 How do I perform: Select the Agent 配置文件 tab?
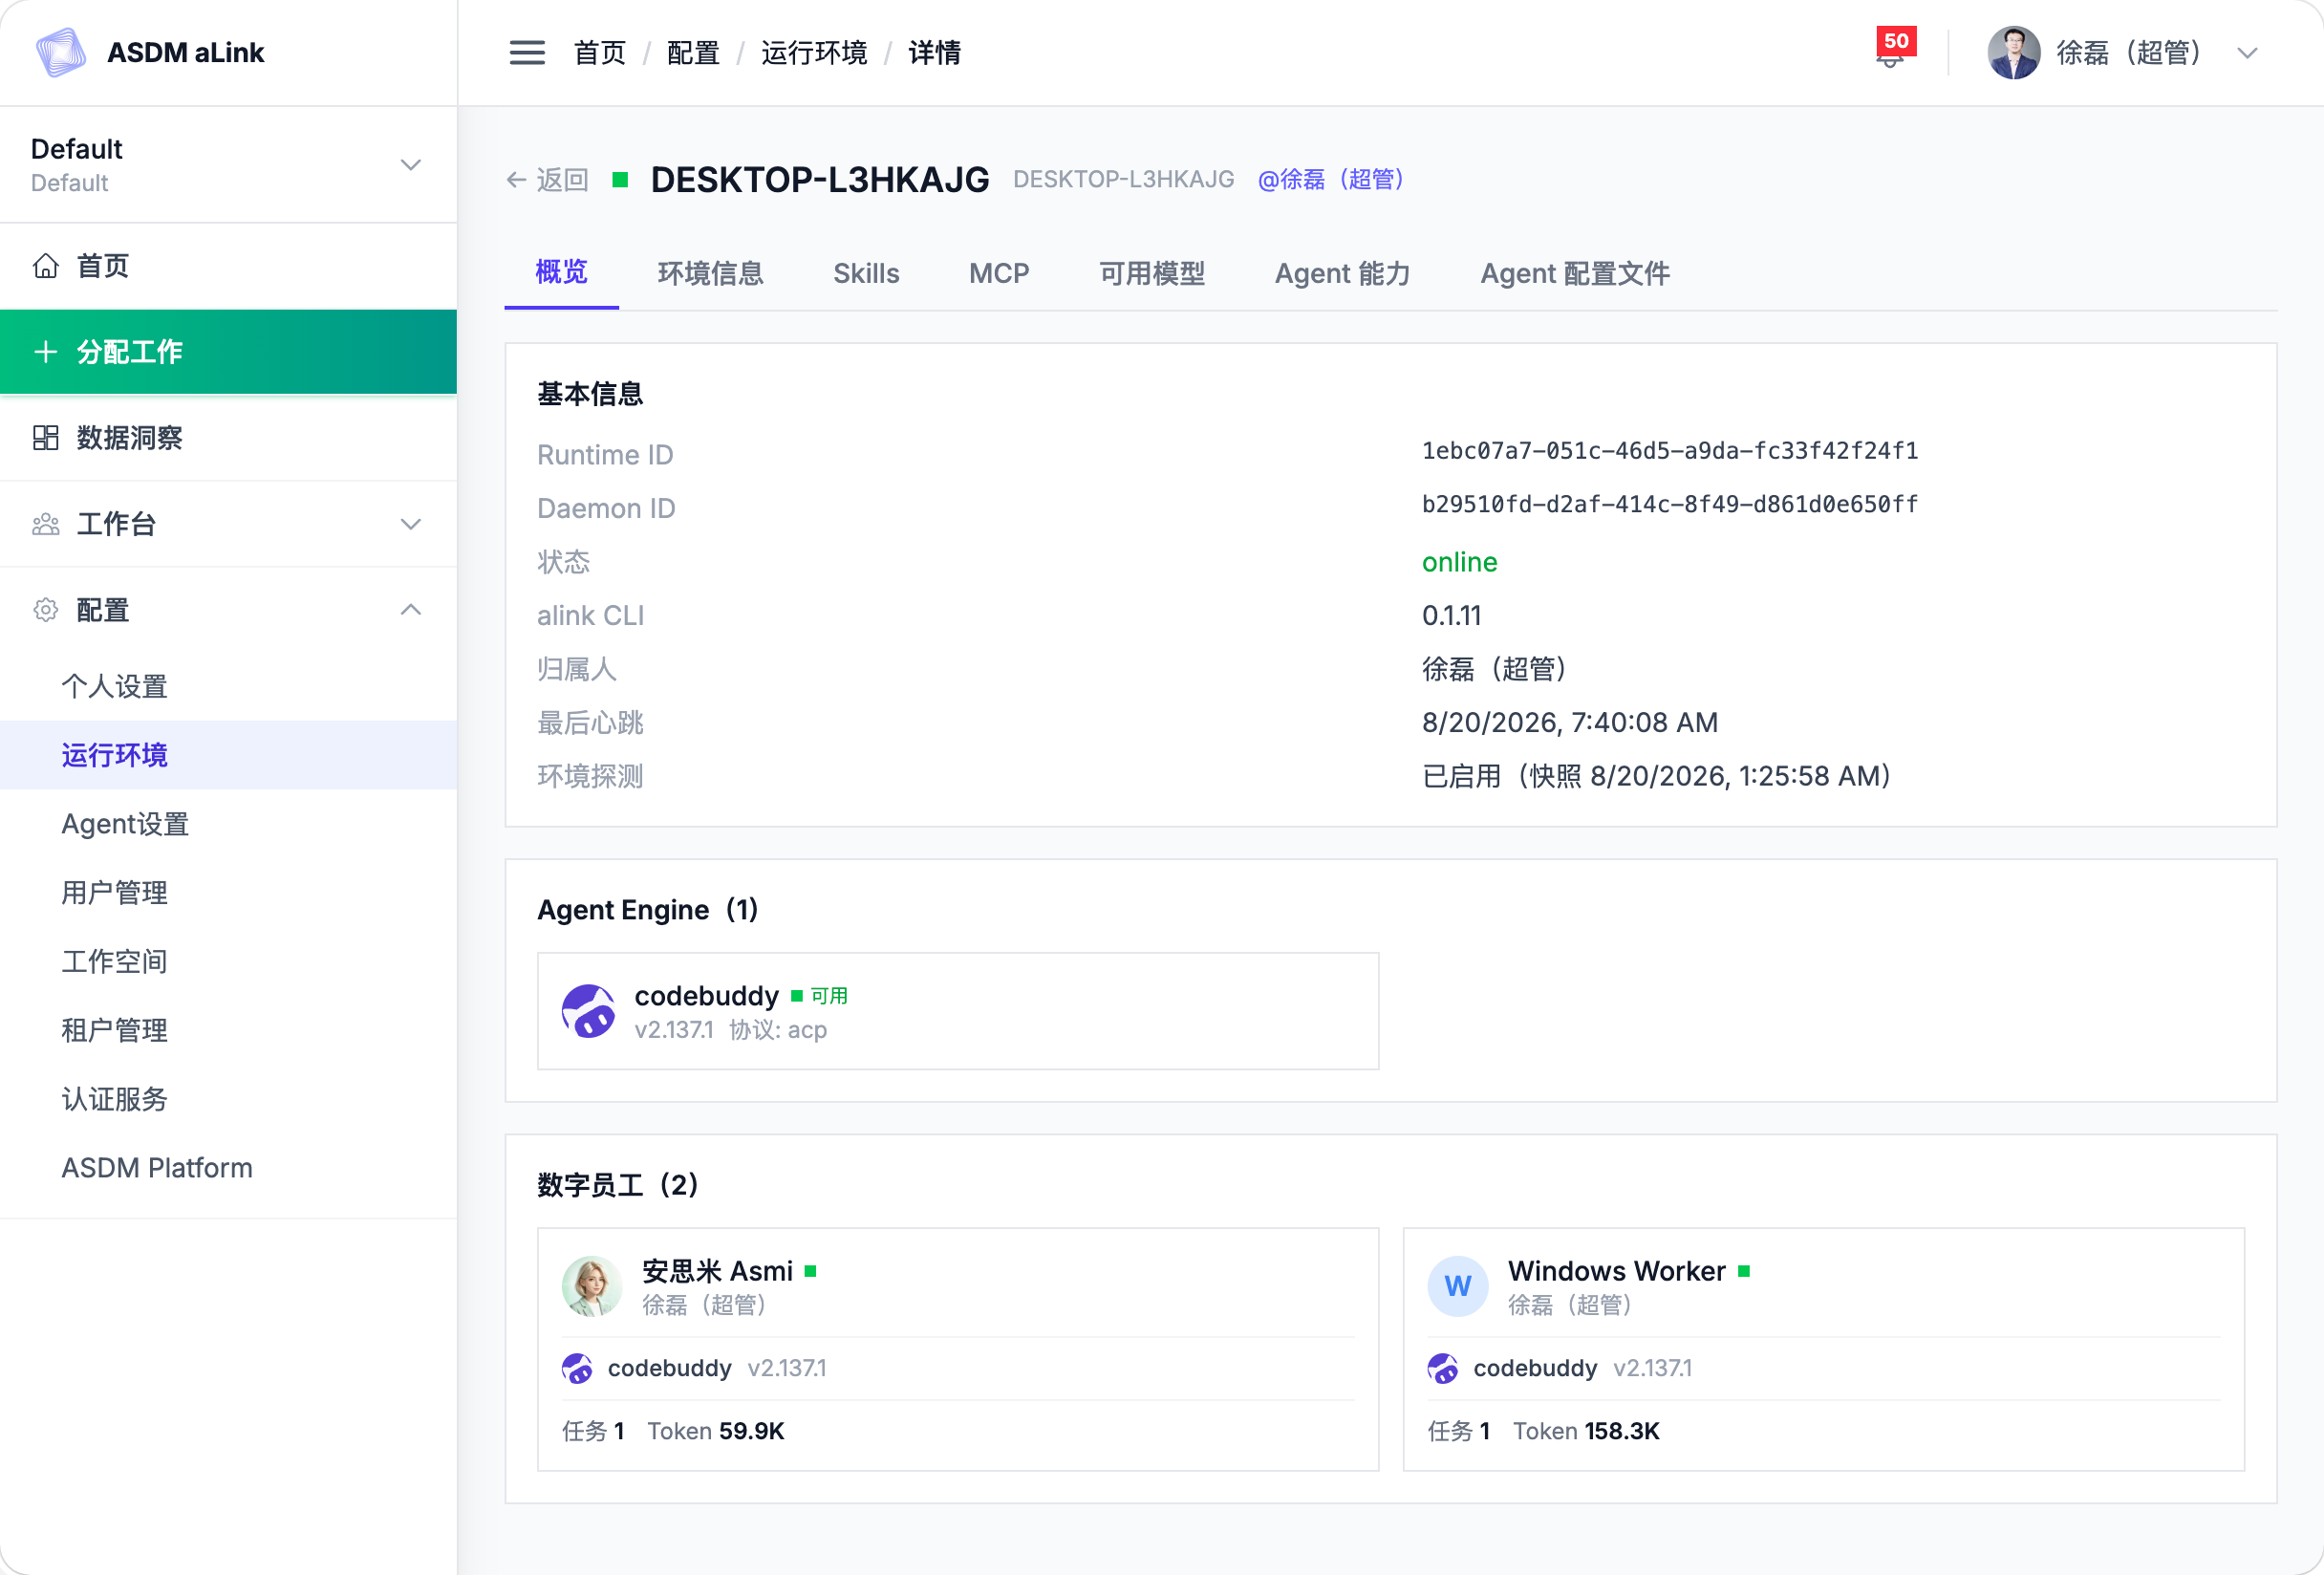tap(1575, 273)
